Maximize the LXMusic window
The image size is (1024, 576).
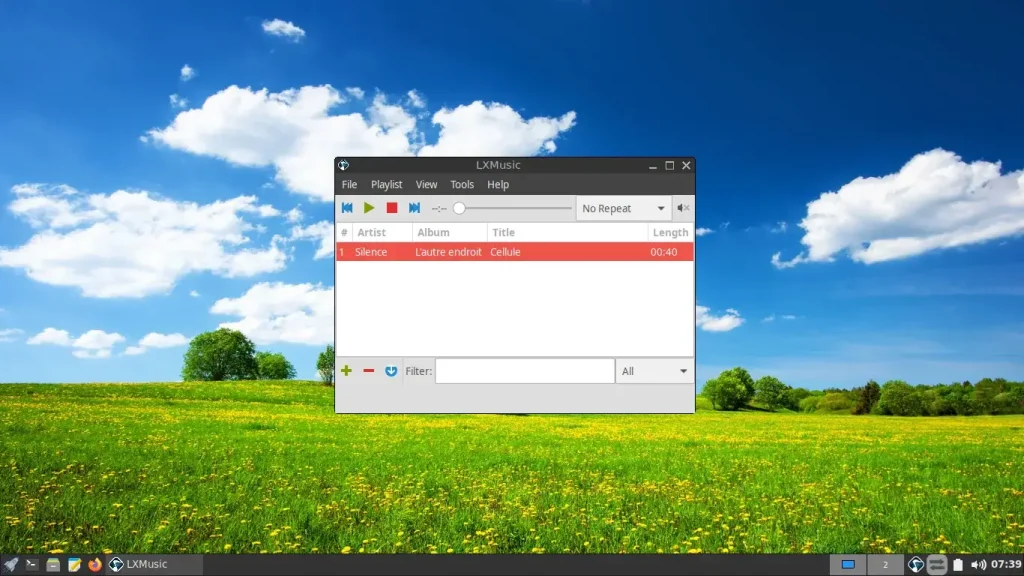pyautogui.click(x=669, y=166)
